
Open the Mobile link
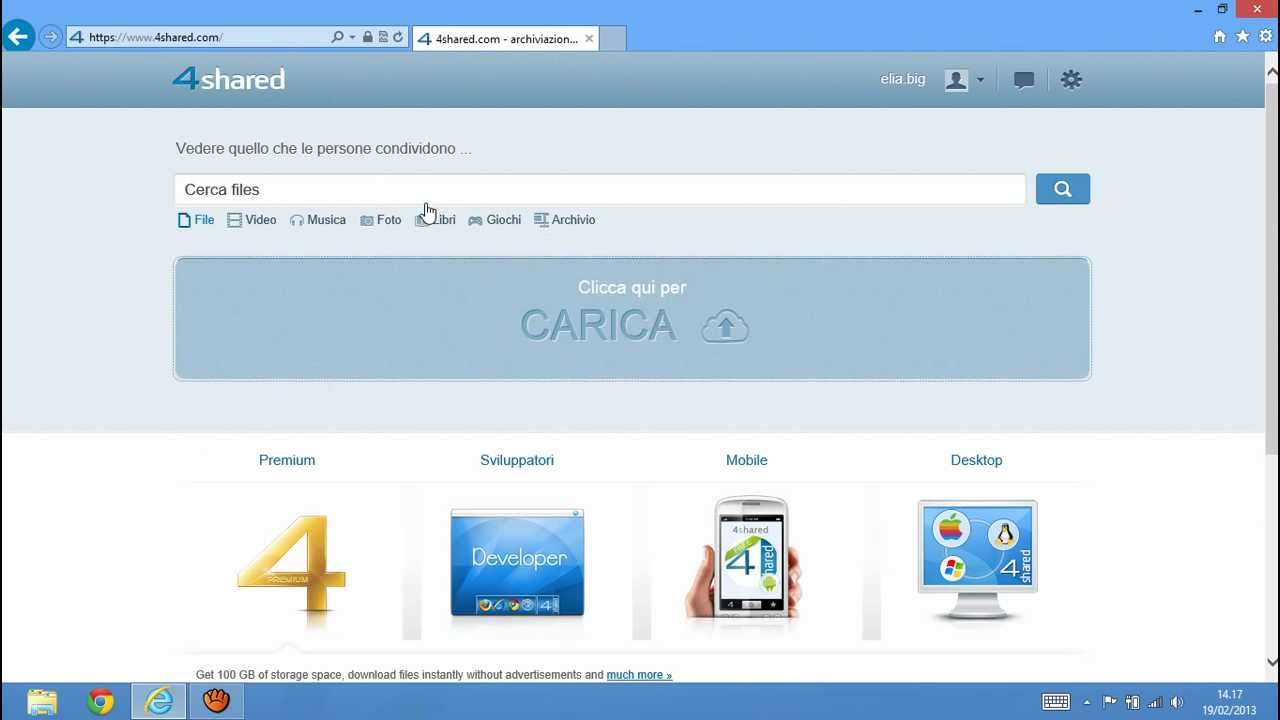click(x=747, y=460)
